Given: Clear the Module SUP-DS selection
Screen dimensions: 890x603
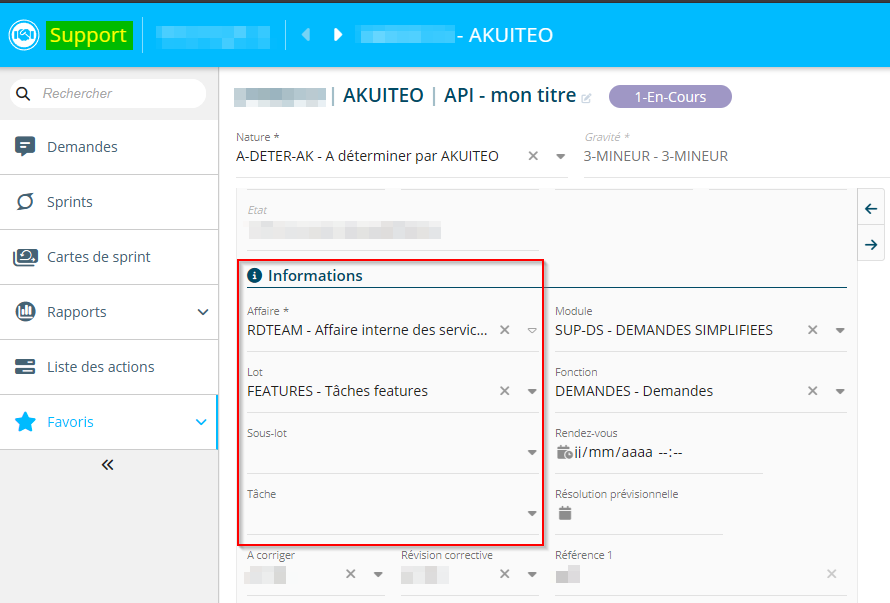Looking at the screenshot, I should tap(813, 330).
